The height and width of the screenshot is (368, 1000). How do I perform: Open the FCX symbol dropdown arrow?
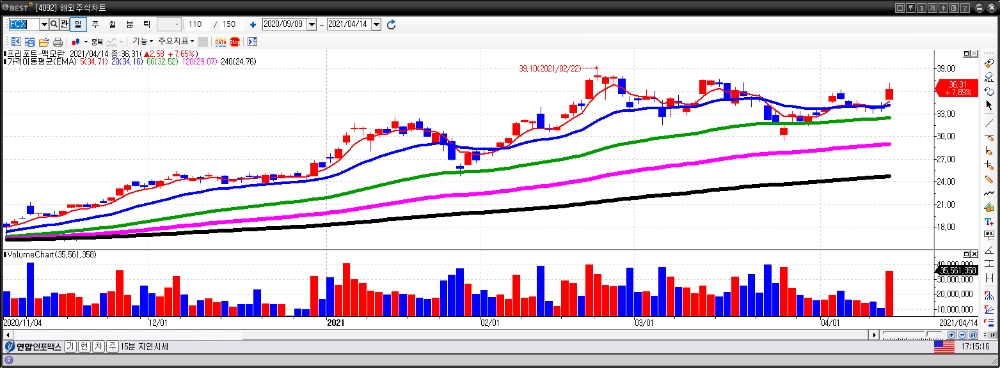point(44,24)
